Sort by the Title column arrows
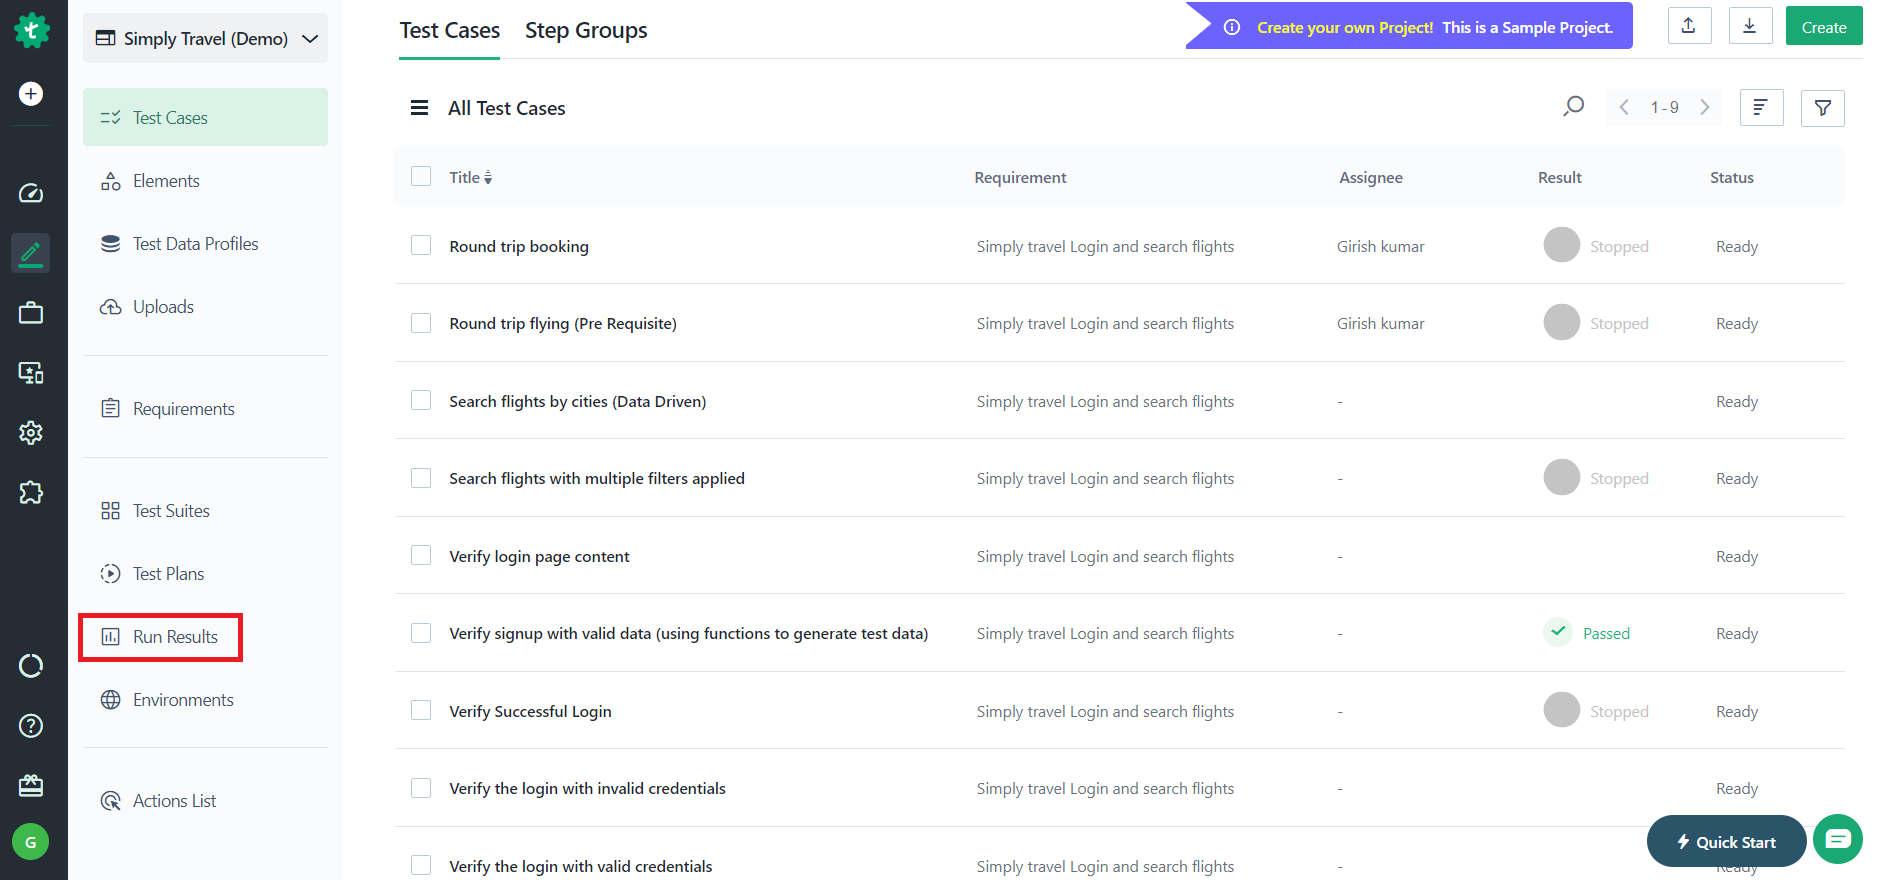 (x=488, y=178)
